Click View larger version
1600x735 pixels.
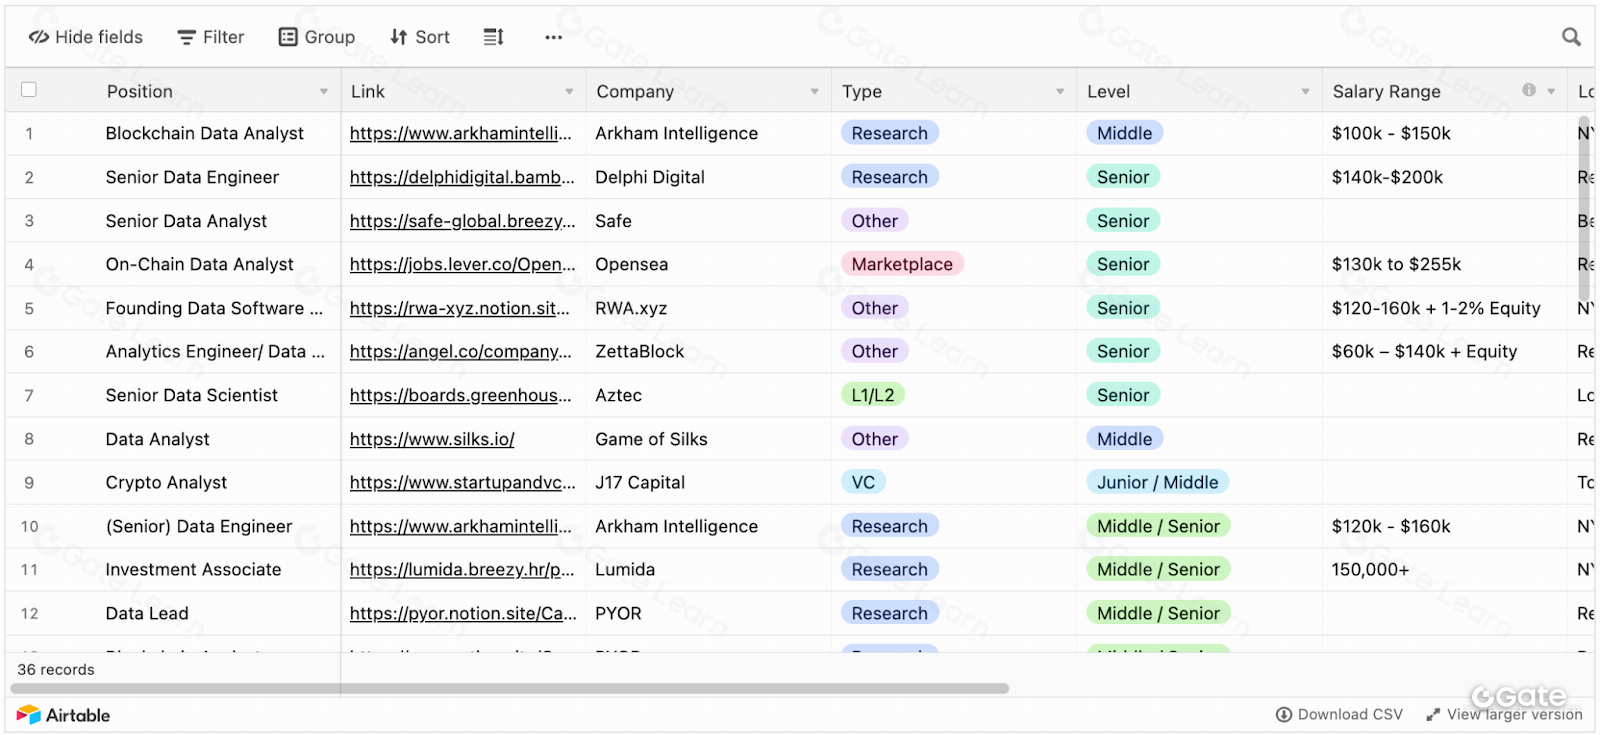pos(1504,714)
